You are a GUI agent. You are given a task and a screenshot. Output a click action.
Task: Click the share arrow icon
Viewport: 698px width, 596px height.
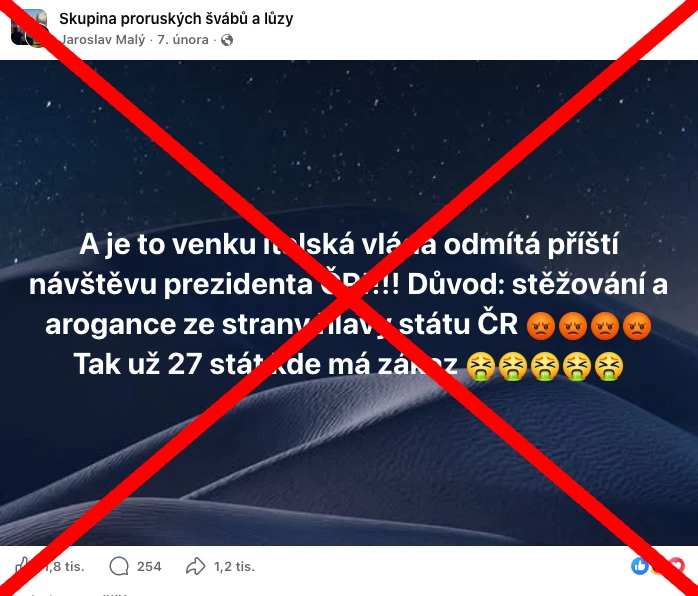195,566
